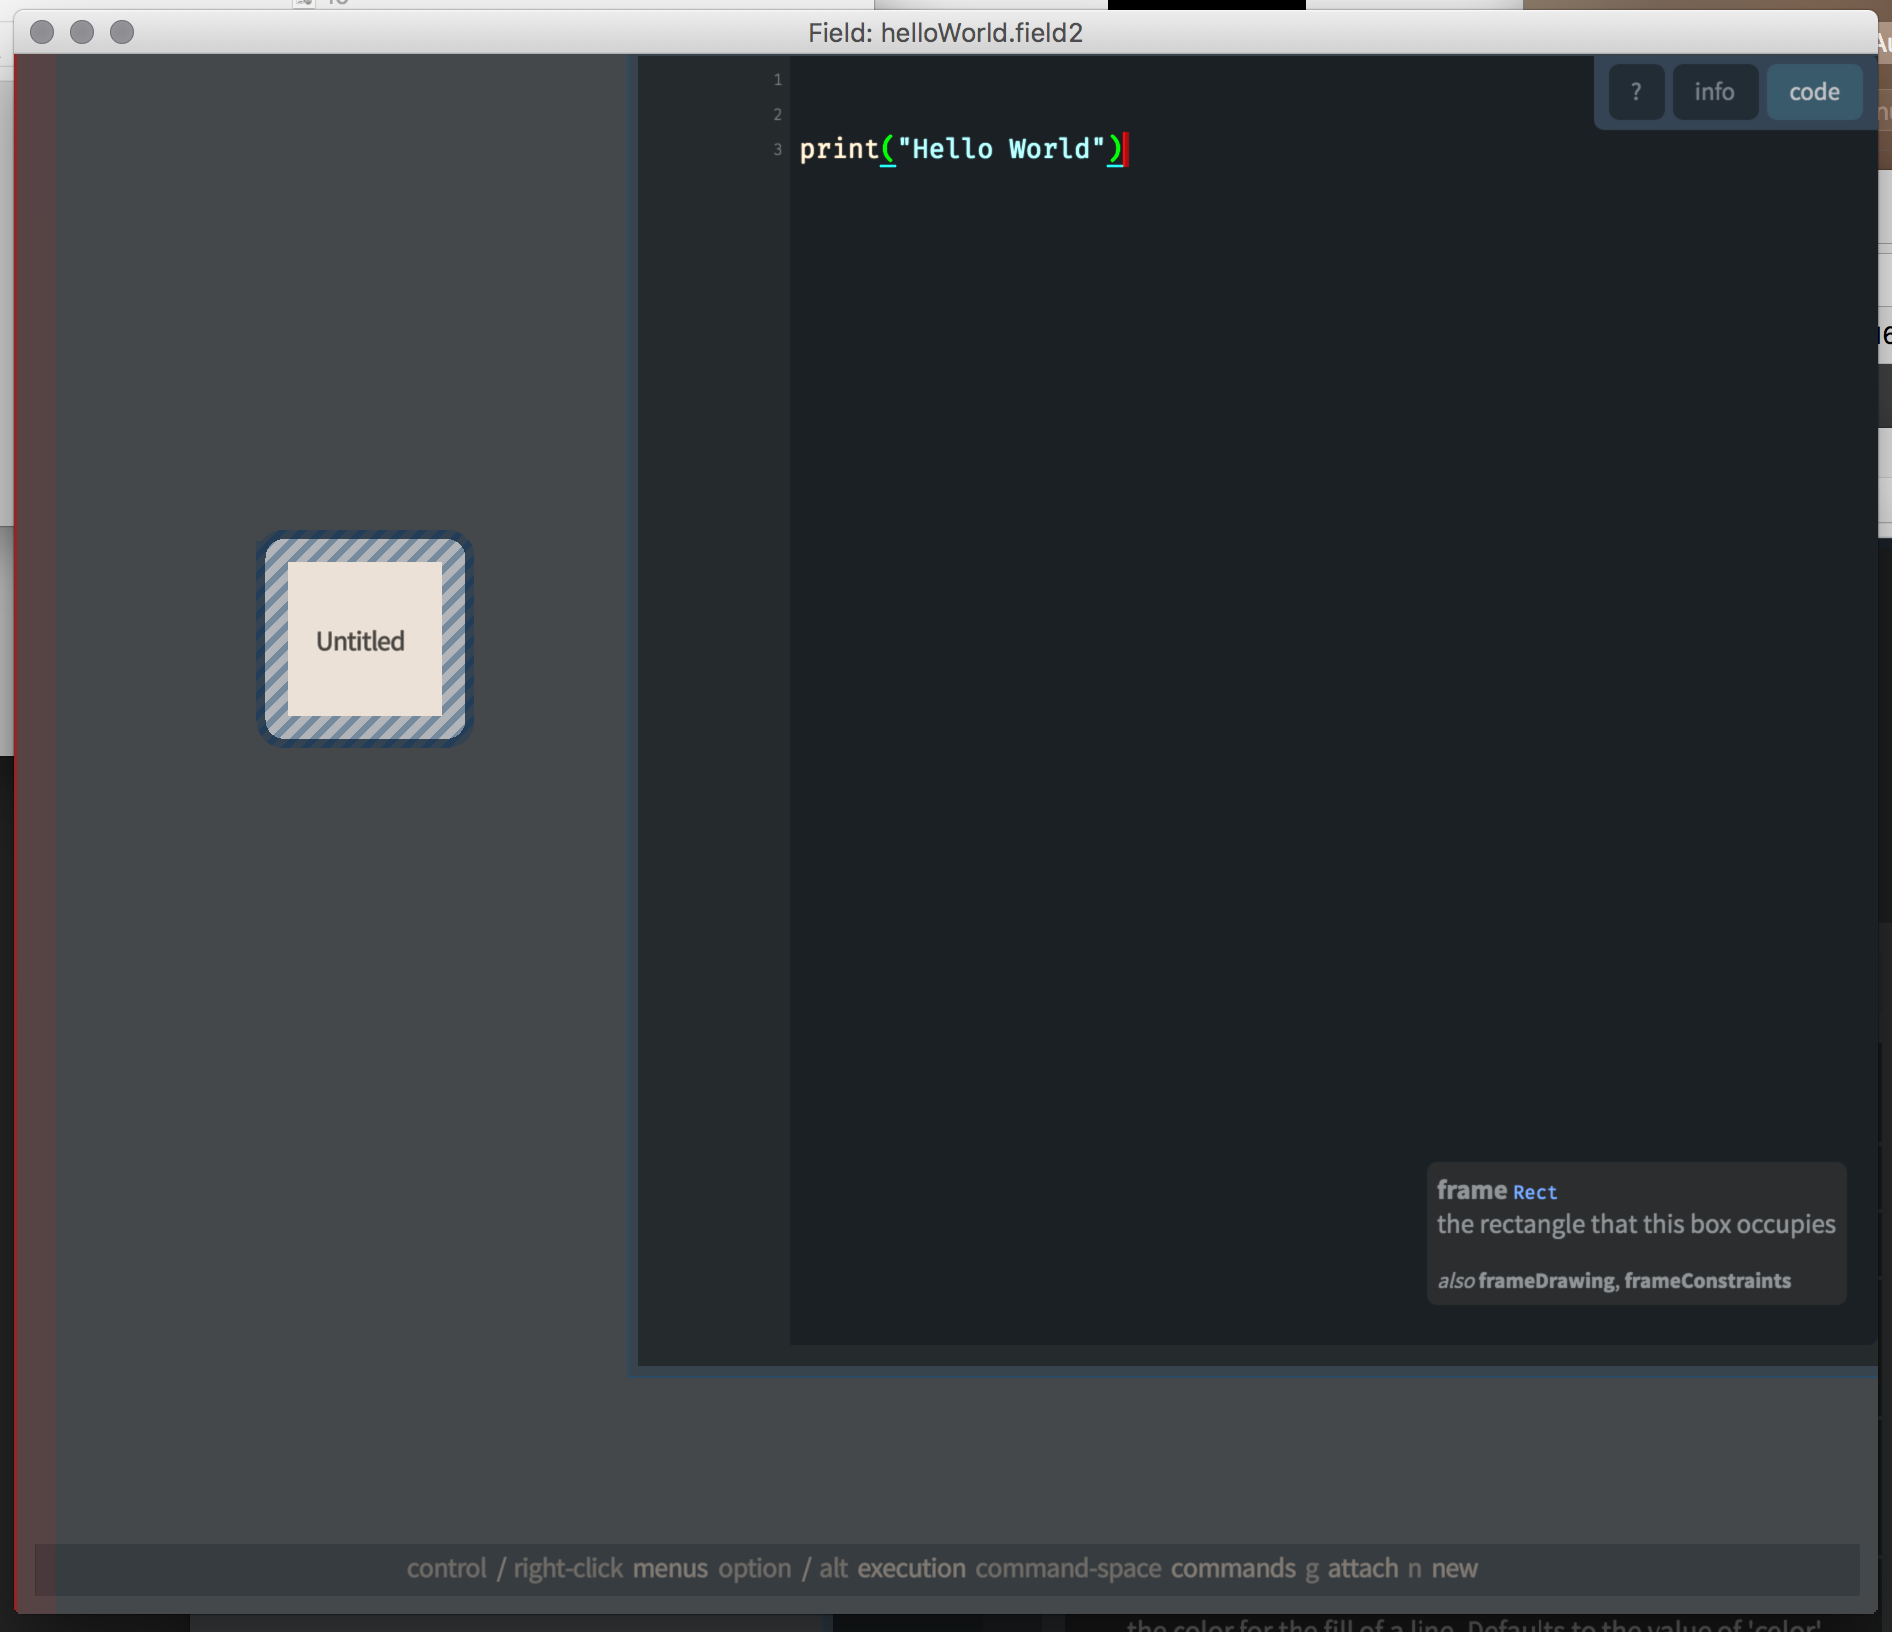Click "execution" in the bottom hint bar
The image size is (1892, 1632).
point(911,1568)
